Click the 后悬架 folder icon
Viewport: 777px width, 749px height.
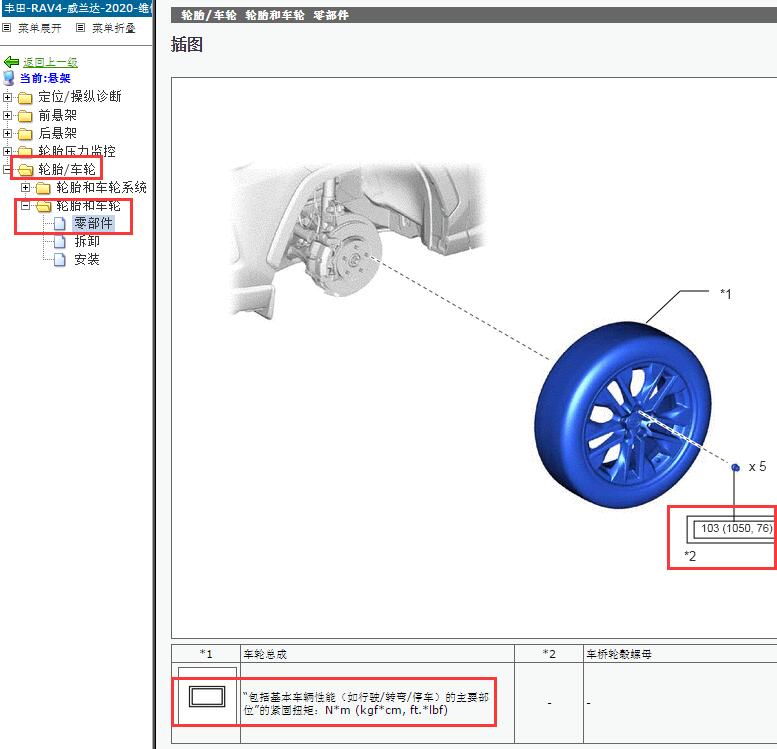(25, 134)
